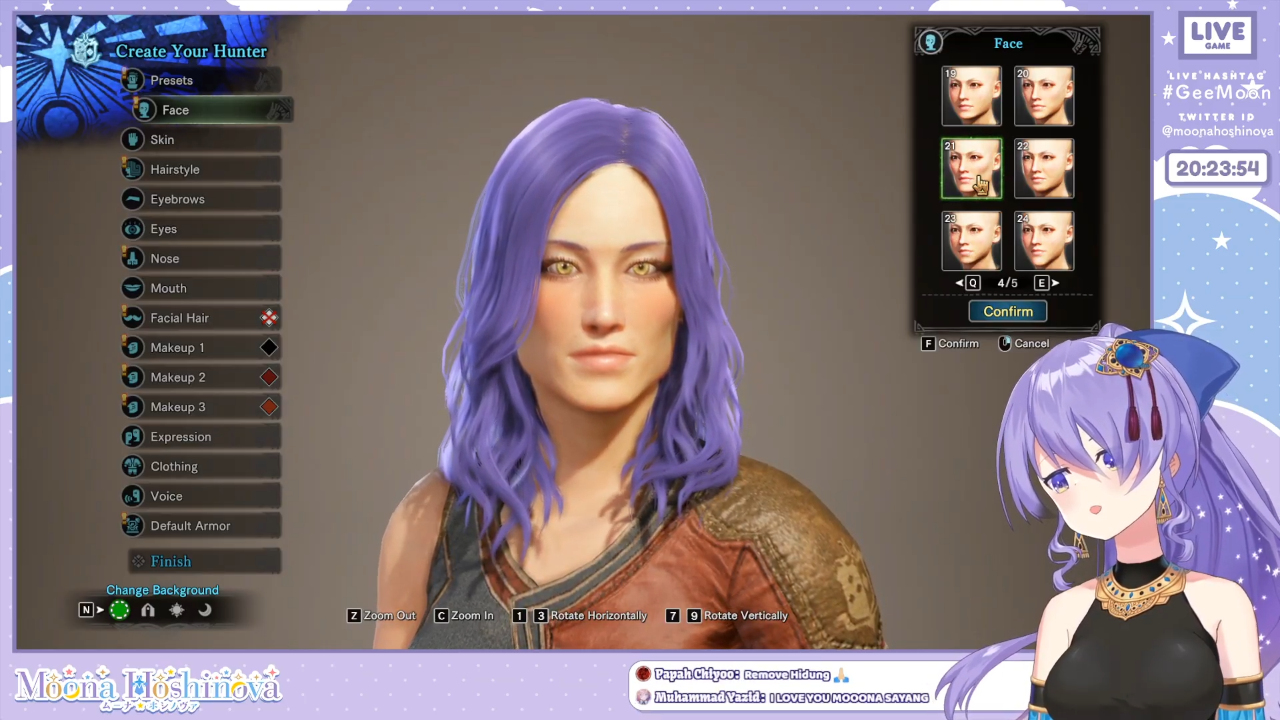Select the Skin hand icon
Image resolution: width=1280 pixels, height=720 pixels.
(133, 140)
